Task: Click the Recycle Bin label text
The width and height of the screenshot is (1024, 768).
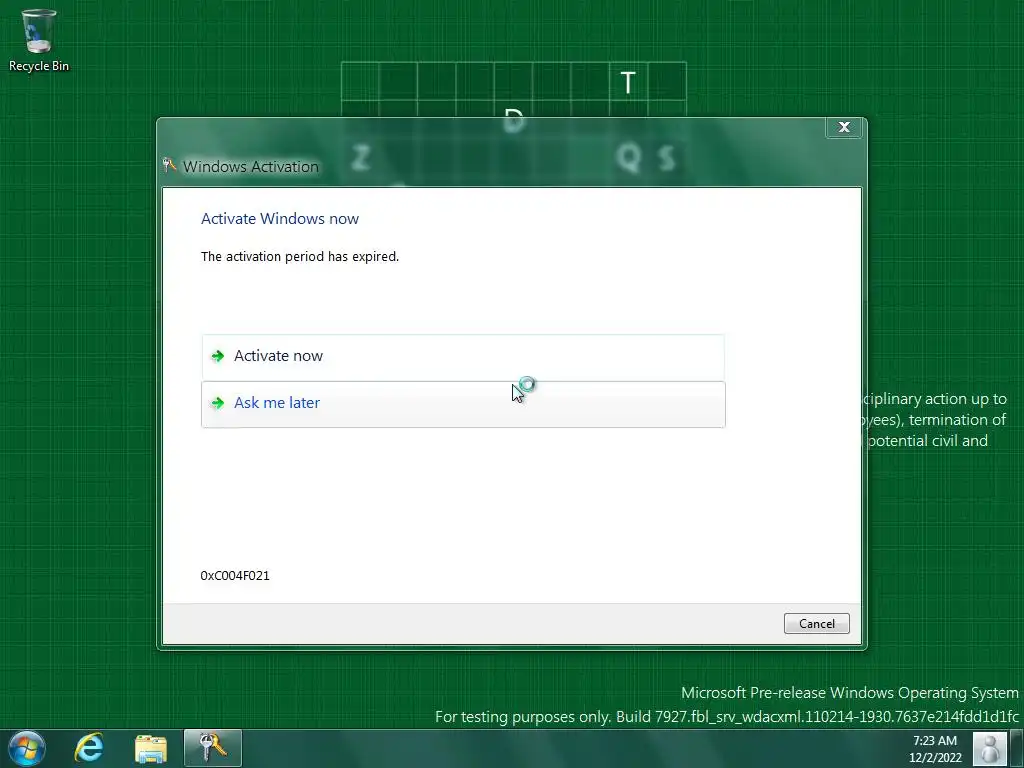Action: click(39, 66)
